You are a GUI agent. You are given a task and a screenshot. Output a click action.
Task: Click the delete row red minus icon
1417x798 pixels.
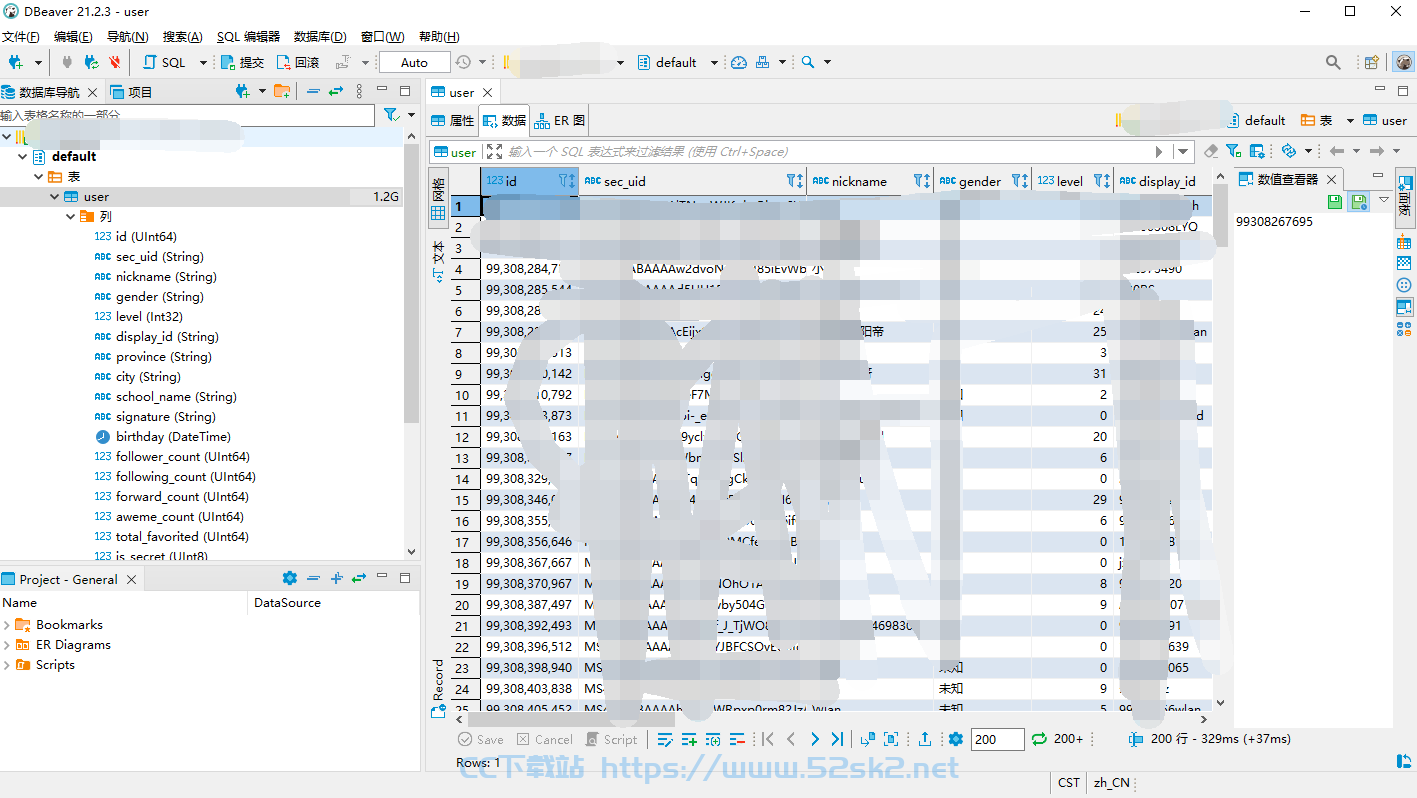pos(737,739)
